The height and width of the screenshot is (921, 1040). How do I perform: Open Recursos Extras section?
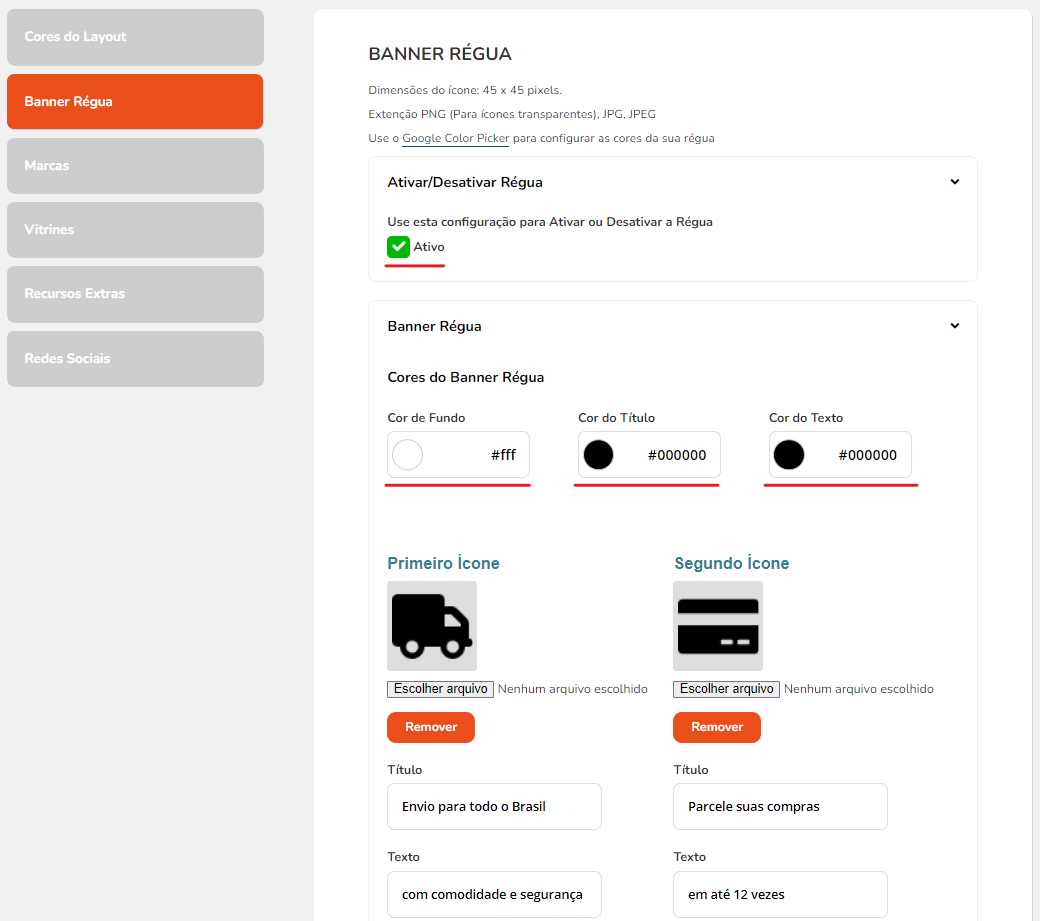[x=135, y=294]
